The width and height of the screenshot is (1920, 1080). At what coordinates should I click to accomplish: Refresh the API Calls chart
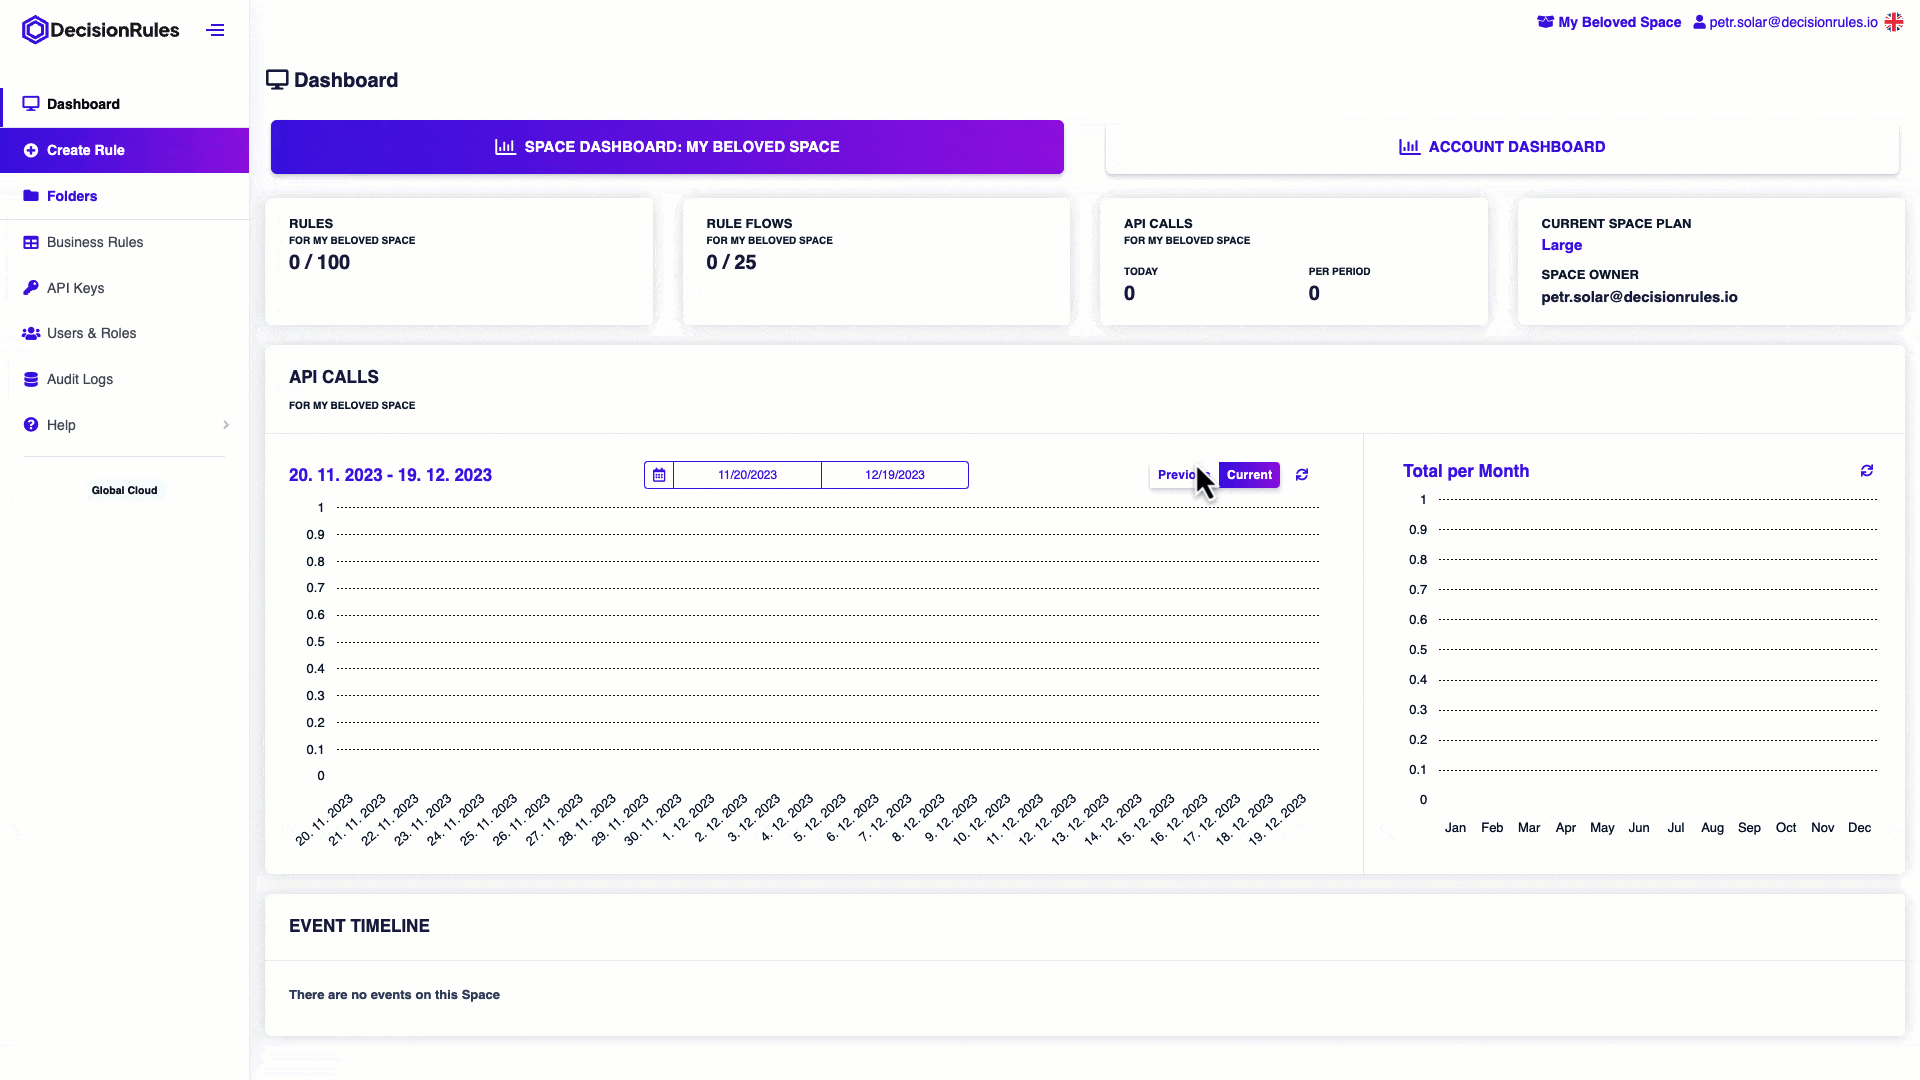pyautogui.click(x=1302, y=475)
